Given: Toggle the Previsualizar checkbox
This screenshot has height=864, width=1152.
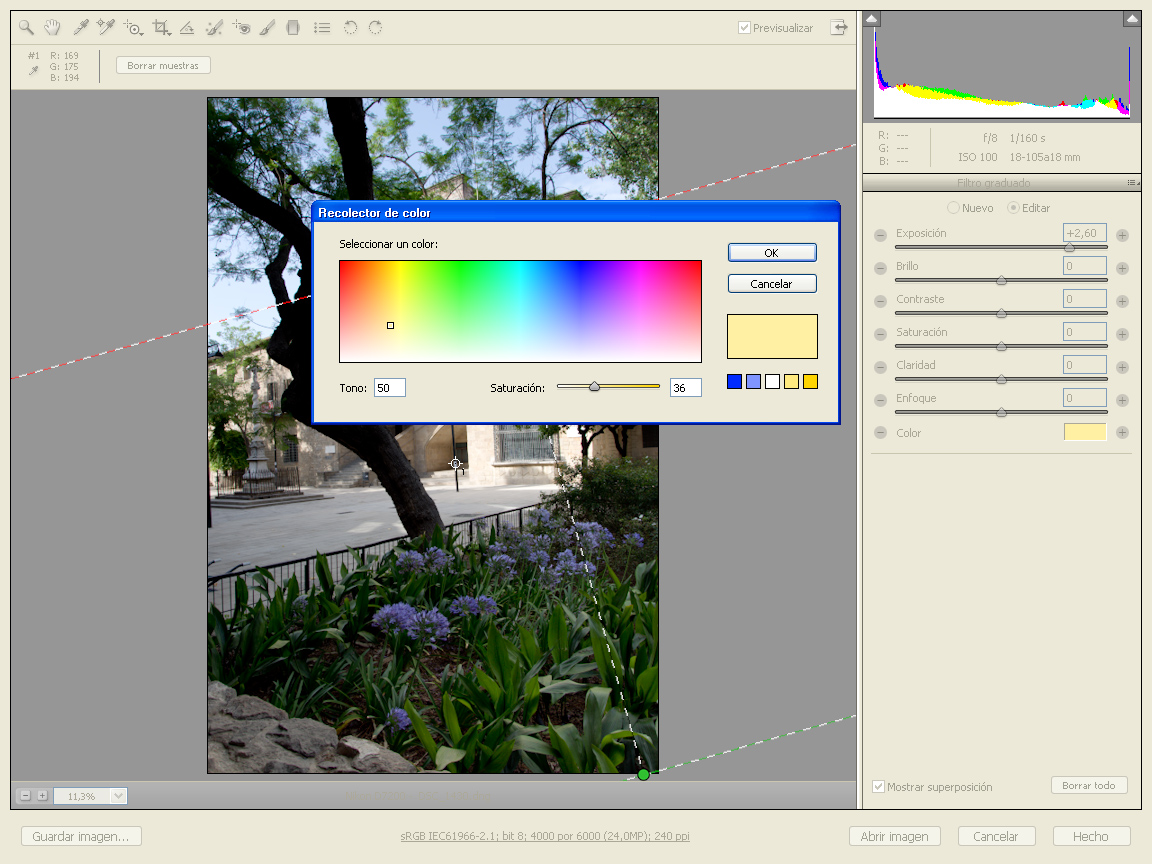Looking at the screenshot, I should [744, 28].
